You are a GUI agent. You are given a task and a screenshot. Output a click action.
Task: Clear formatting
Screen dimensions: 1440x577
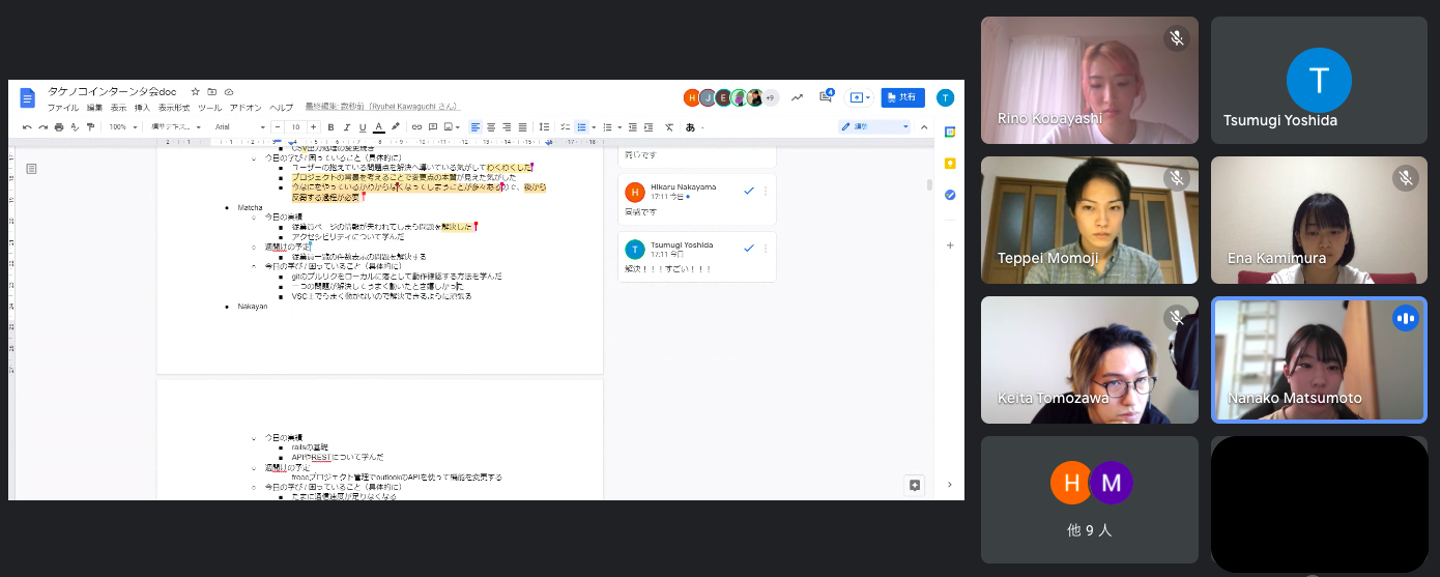click(669, 127)
